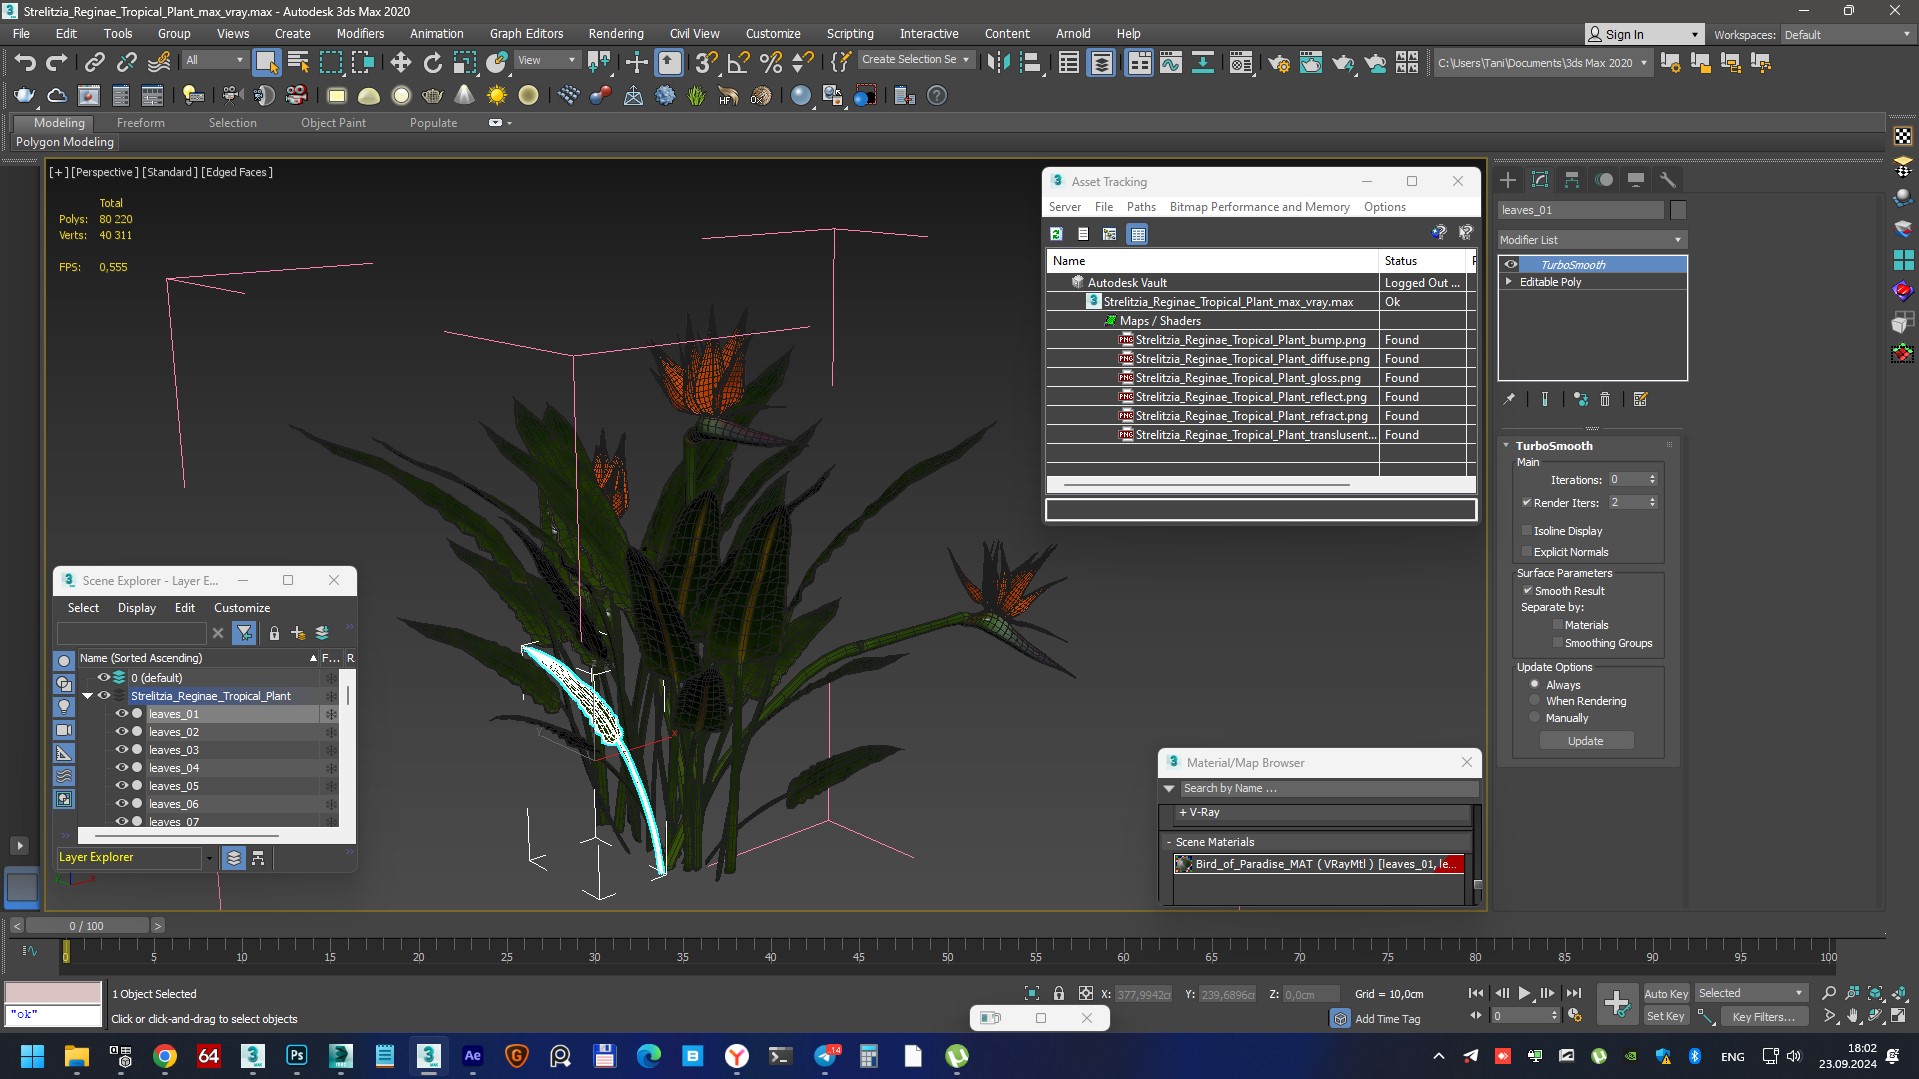Viewport: 1919px width, 1079px height.
Task: Click Key Filters button
Action: point(1763,1017)
